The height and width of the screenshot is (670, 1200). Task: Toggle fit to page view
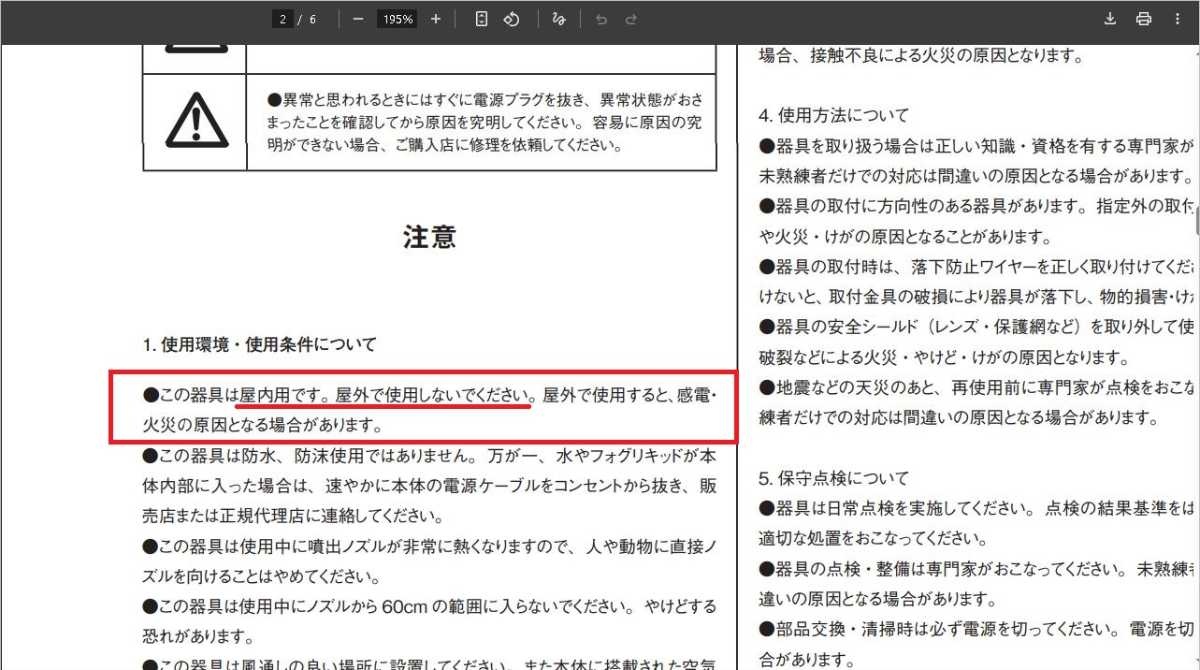click(481, 19)
